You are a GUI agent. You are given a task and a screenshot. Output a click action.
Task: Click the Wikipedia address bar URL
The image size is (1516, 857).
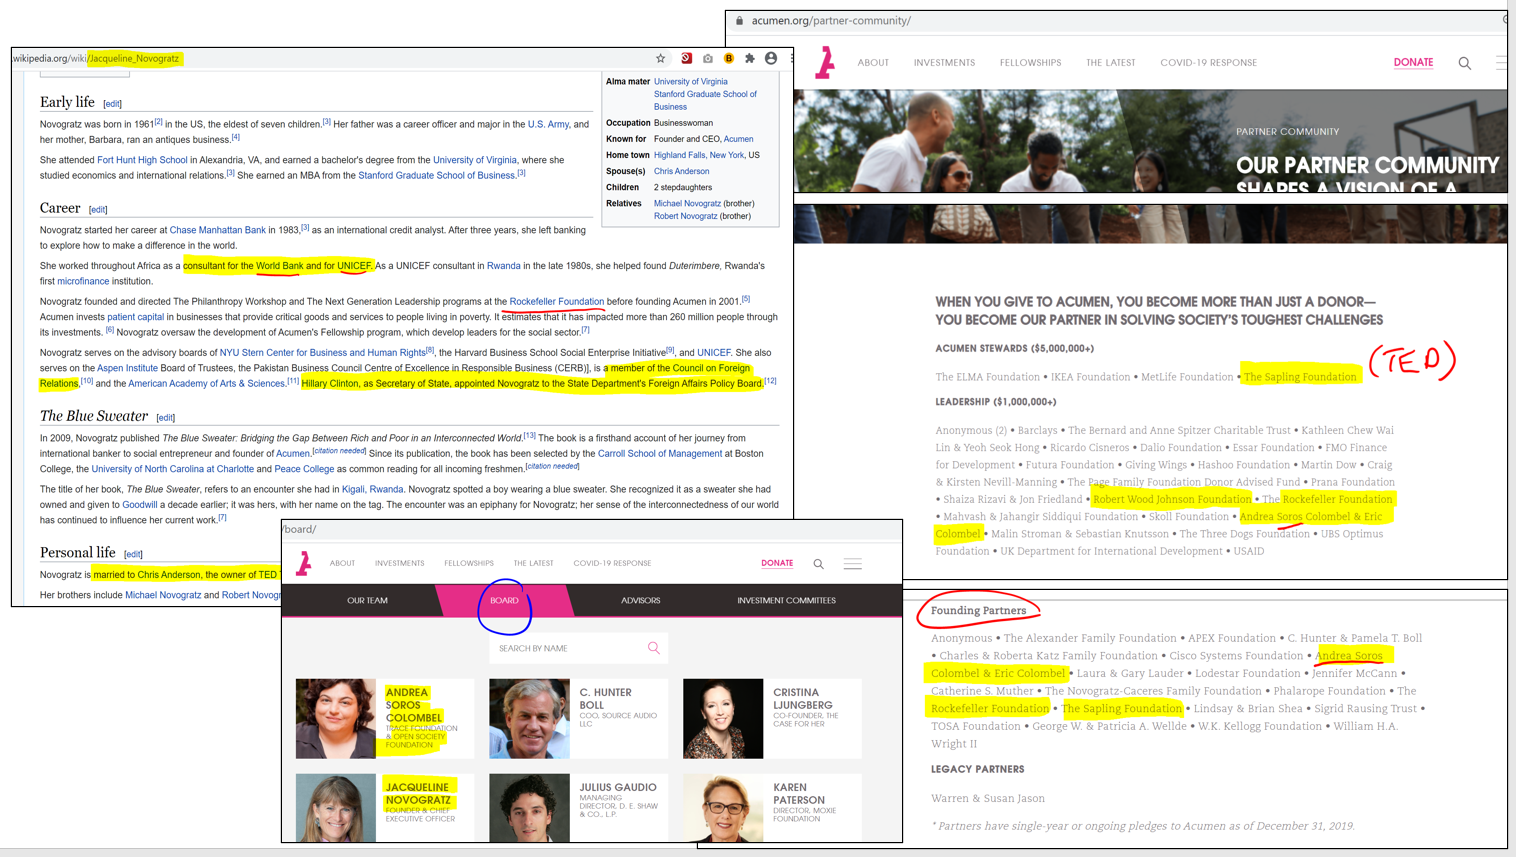[x=97, y=58]
